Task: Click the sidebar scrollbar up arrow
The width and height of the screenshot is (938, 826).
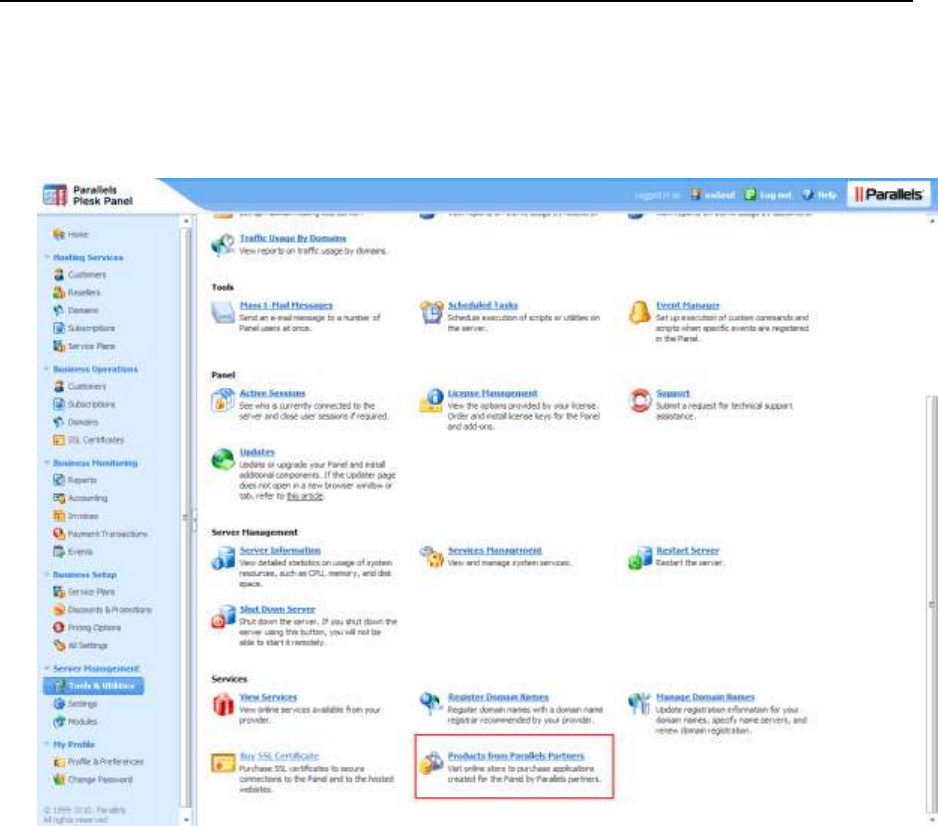Action: (186, 221)
